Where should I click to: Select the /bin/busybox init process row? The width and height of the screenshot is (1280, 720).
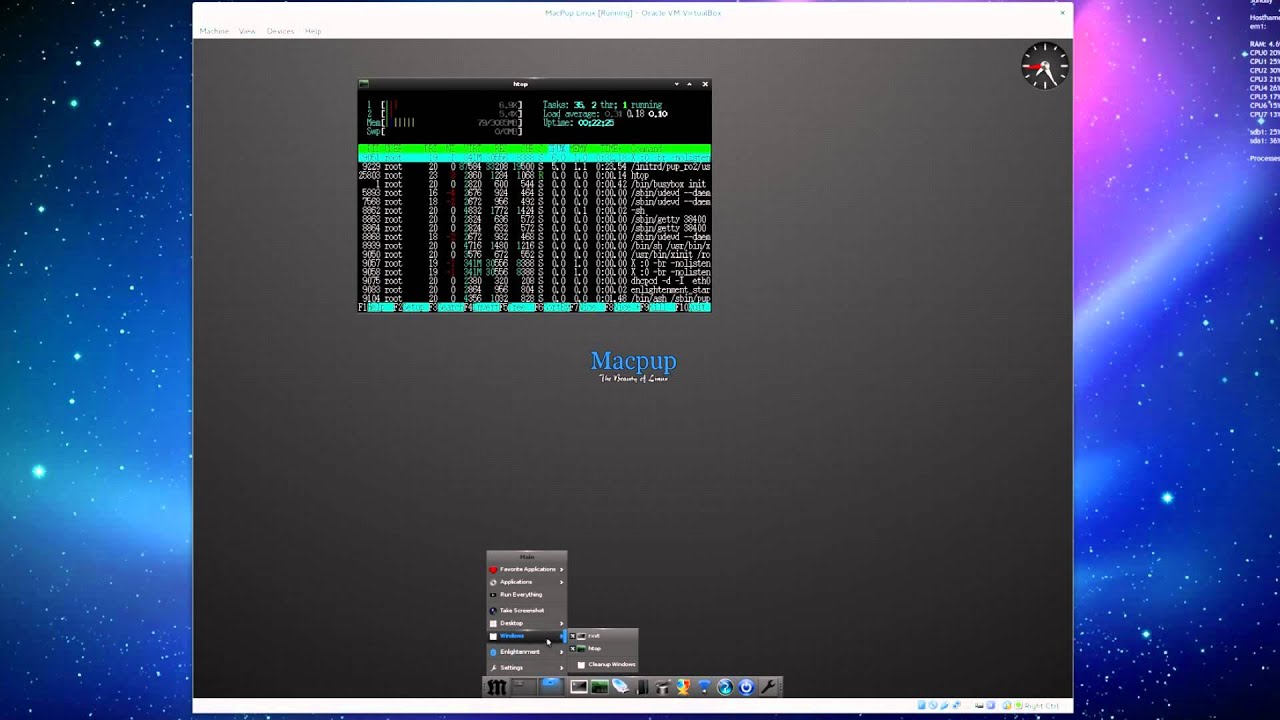(534, 185)
